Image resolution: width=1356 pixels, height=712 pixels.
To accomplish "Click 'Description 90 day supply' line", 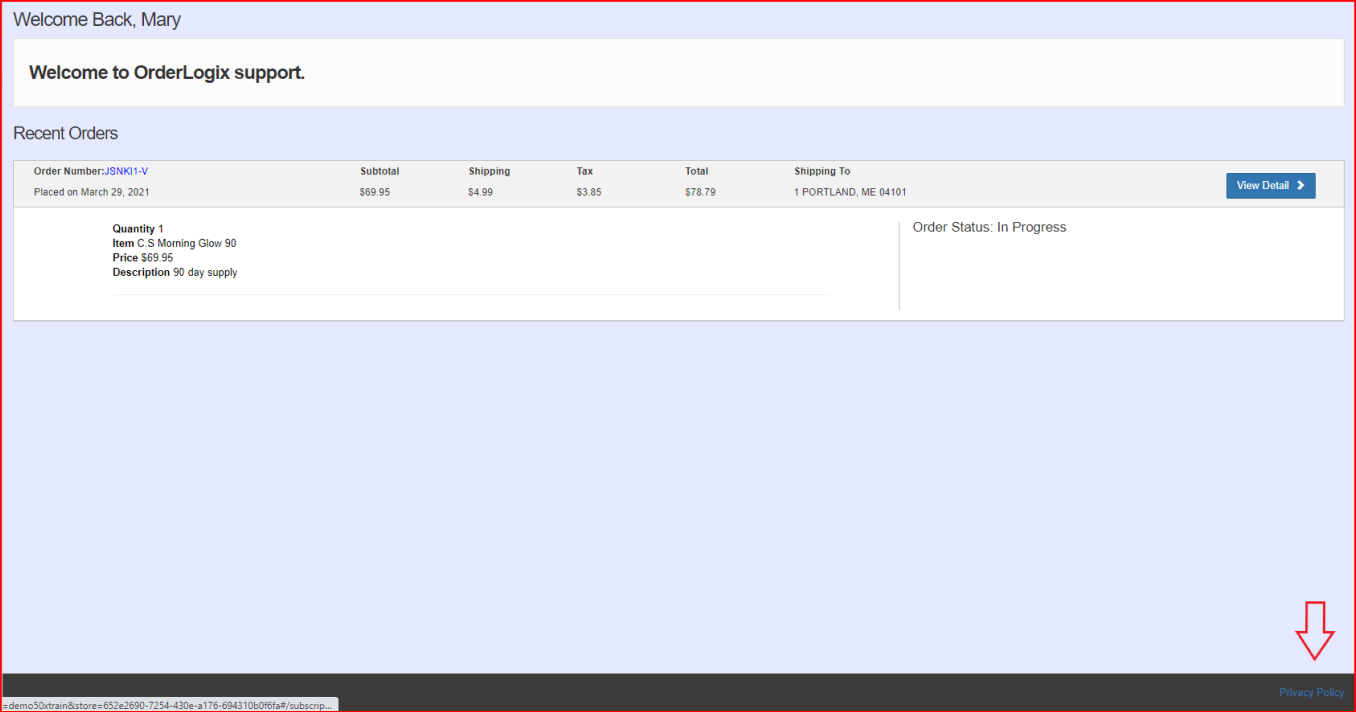I will pyautogui.click(x=175, y=272).
